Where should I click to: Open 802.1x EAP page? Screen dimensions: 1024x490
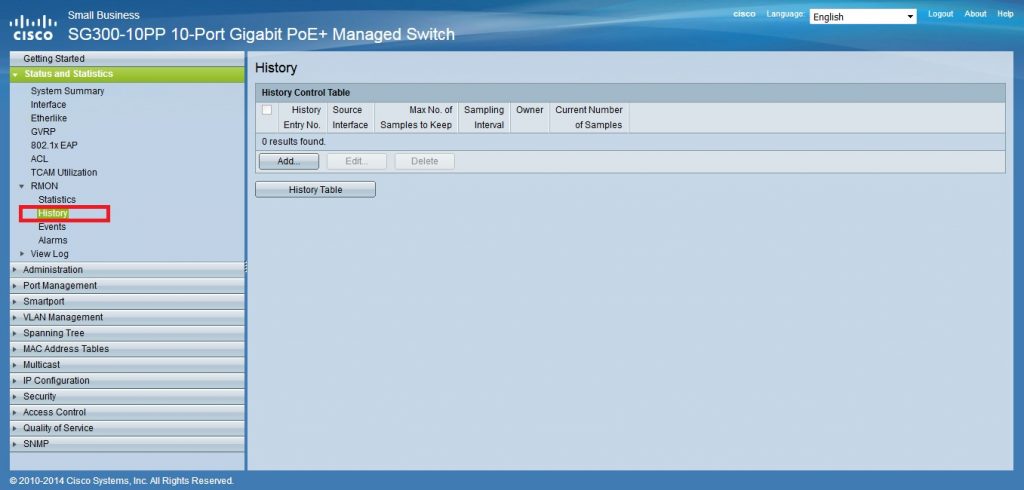coord(54,145)
